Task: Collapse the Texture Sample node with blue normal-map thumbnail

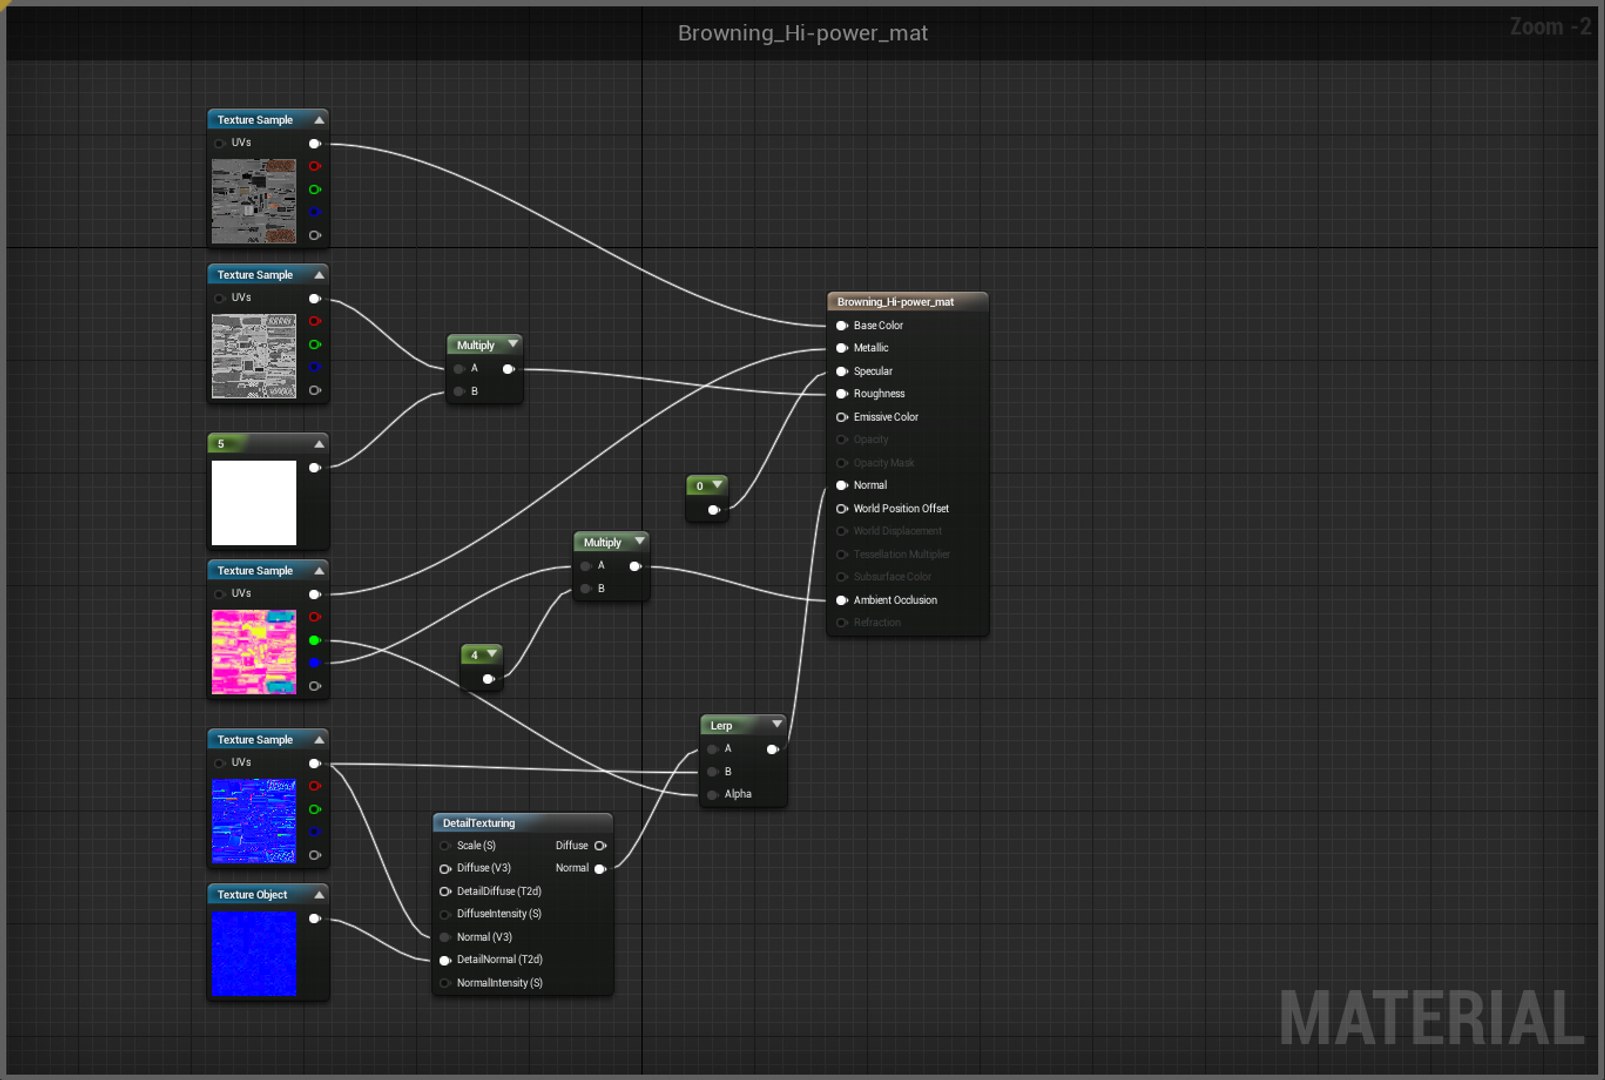Action: click(x=319, y=740)
